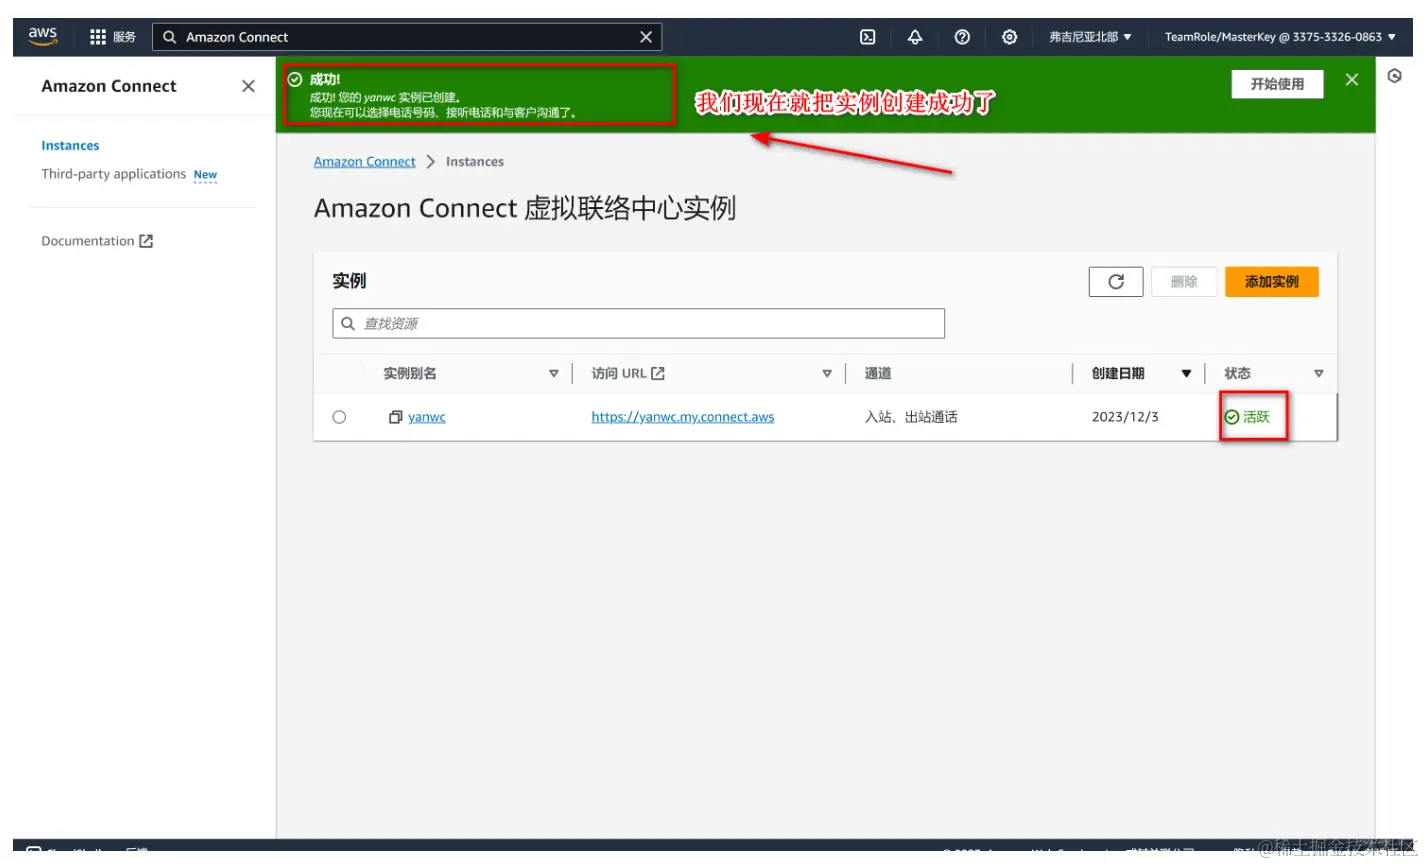The image size is (1425, 865).
Task: Dismiss the green success banner
Action: pos(1352,80)
